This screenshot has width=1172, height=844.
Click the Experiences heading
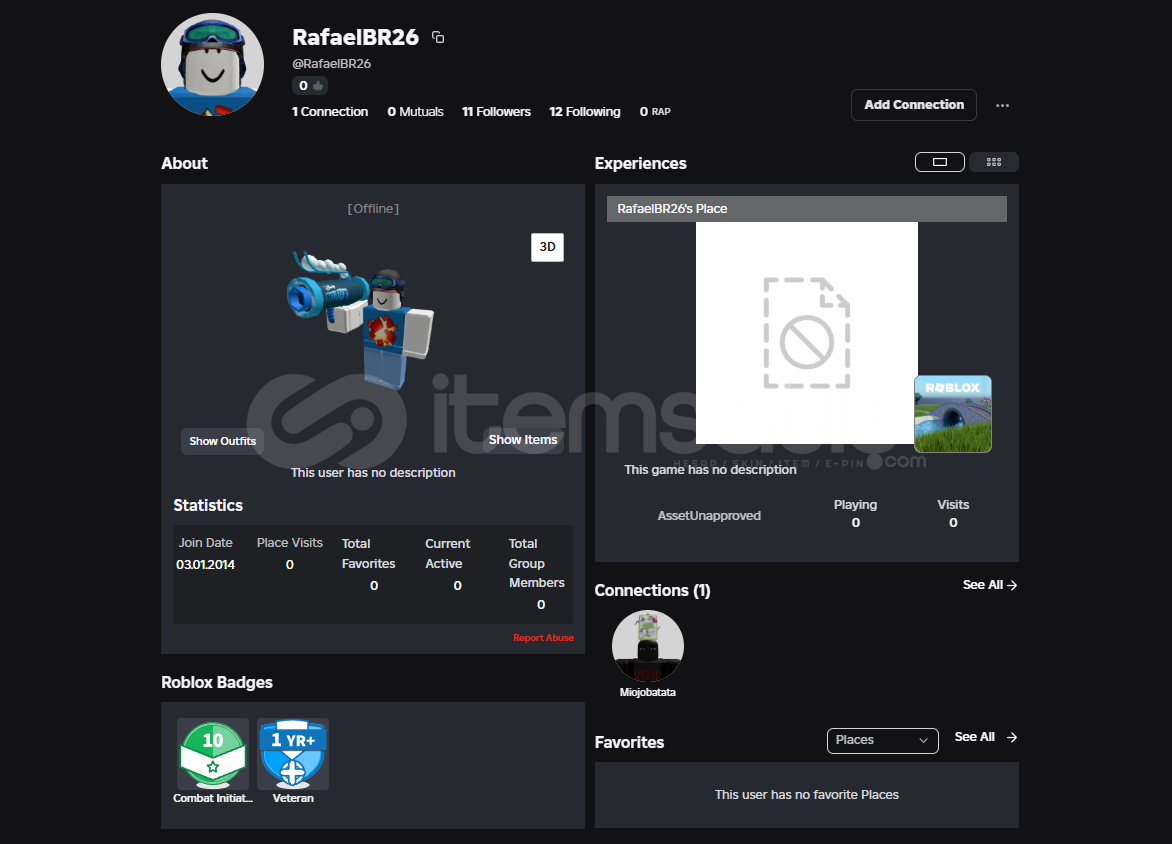point(641,164)
